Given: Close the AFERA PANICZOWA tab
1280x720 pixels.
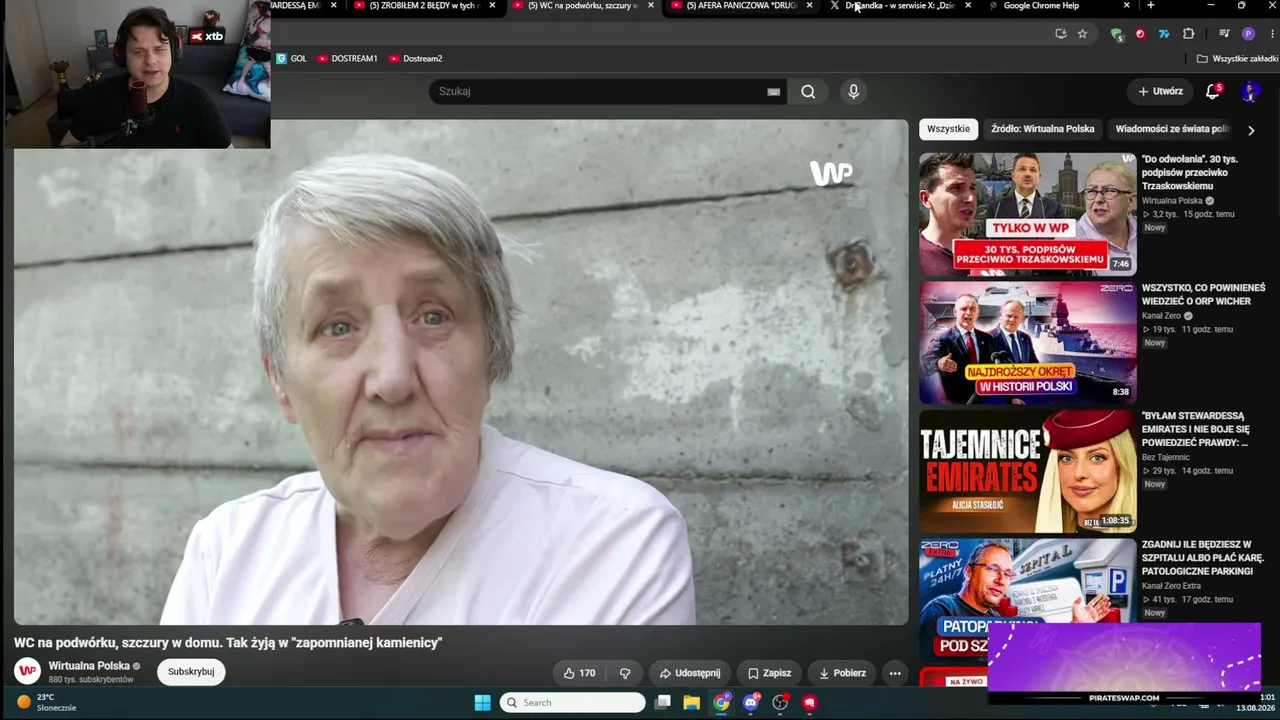Looking at the screenshot, I should [x=809, y=6].
